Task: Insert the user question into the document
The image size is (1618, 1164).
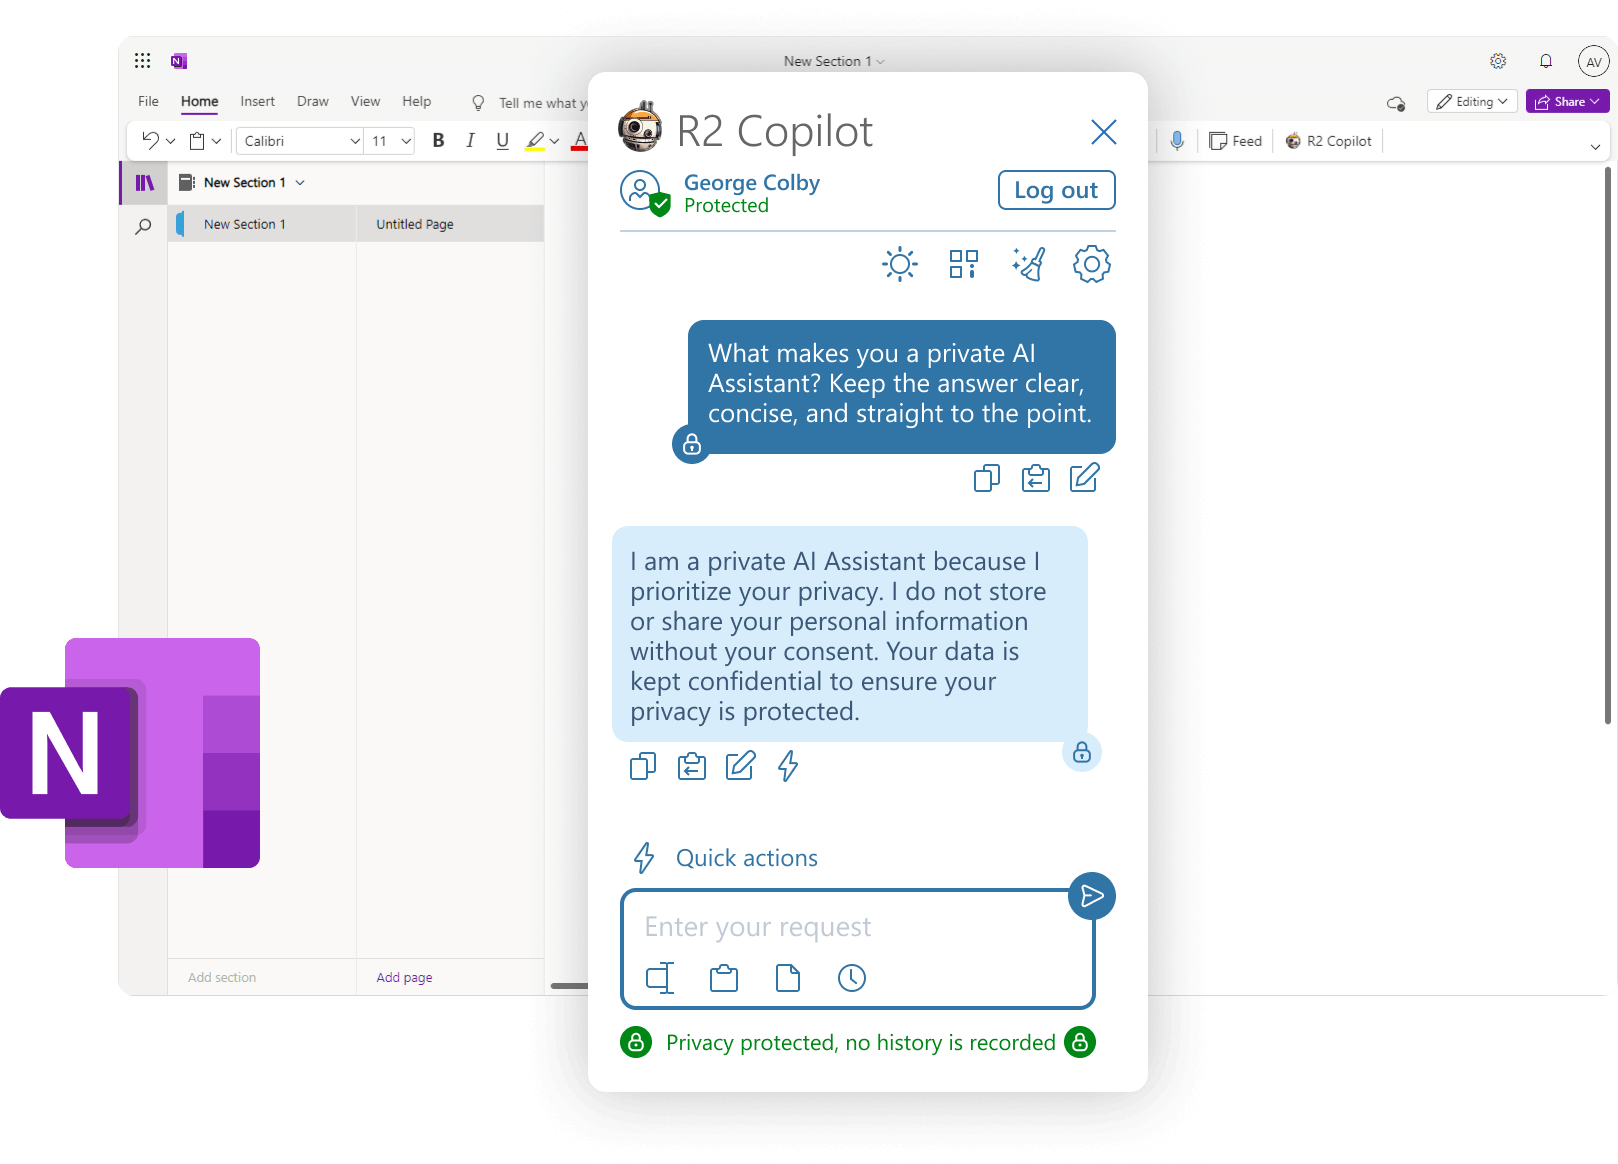Action: click(x=1036, y=478)
